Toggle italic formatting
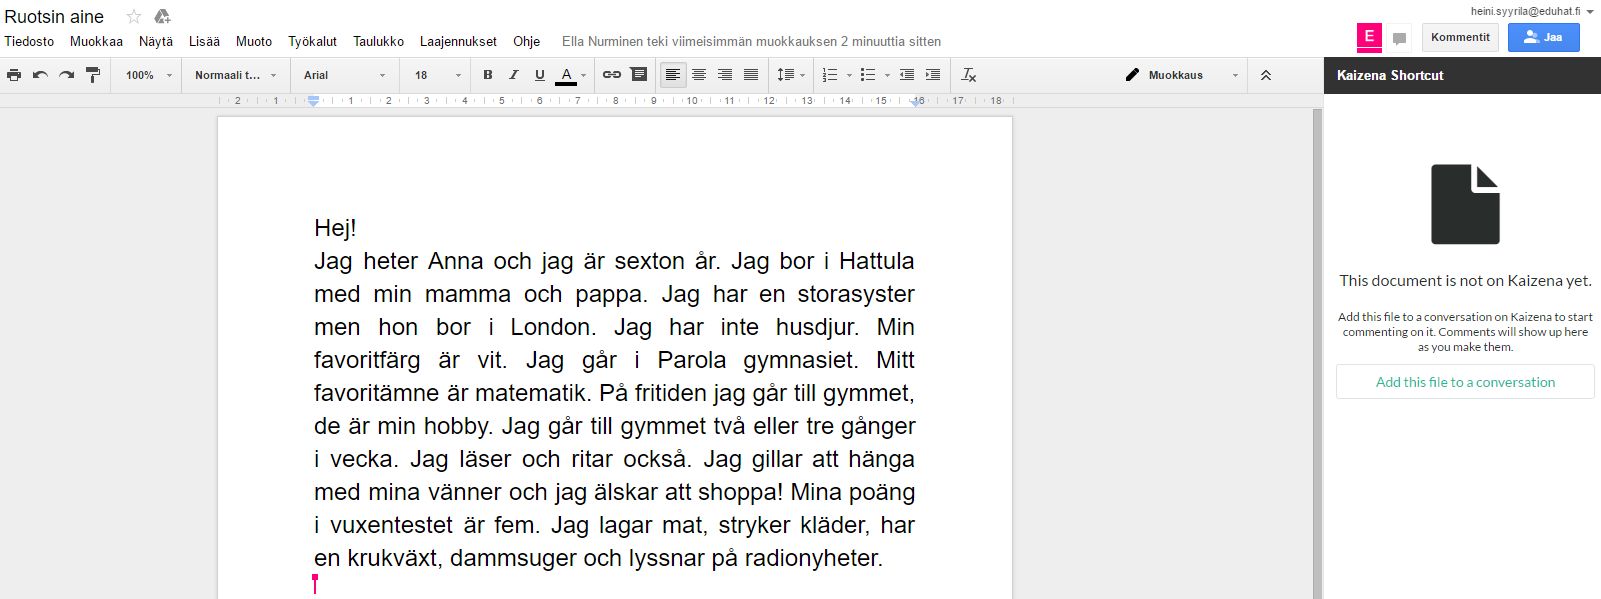The width and height of the screenshot is (1601, 599). pos(514,75)
